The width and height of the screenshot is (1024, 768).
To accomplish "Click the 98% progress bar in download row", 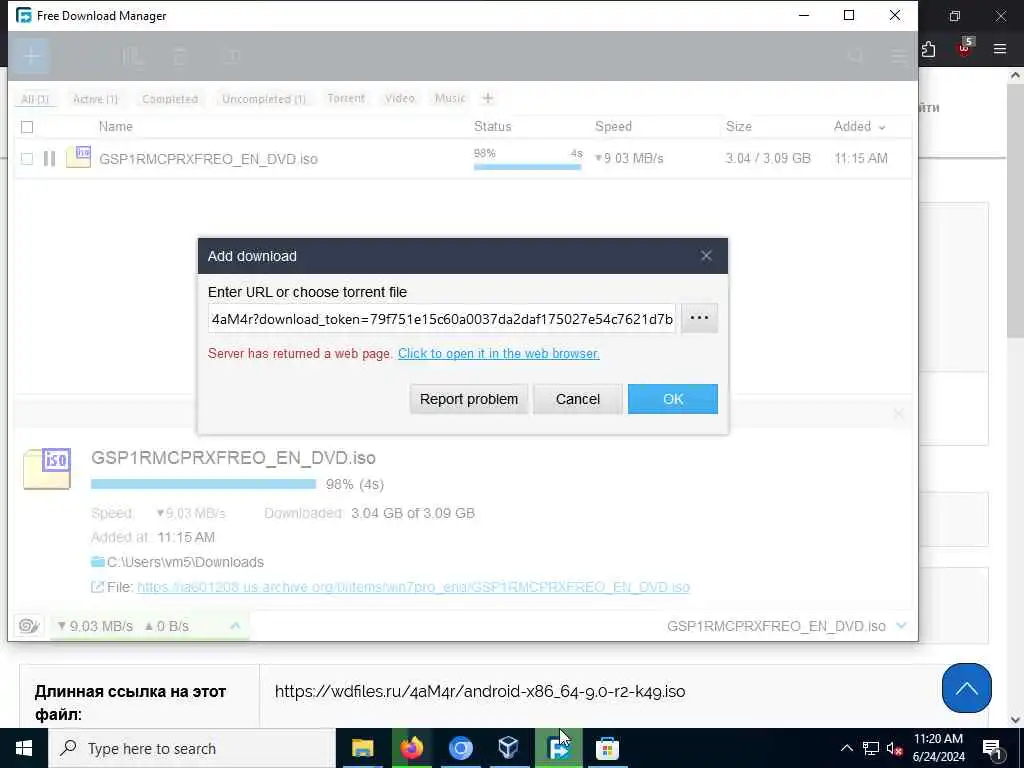I will [528, 167].
